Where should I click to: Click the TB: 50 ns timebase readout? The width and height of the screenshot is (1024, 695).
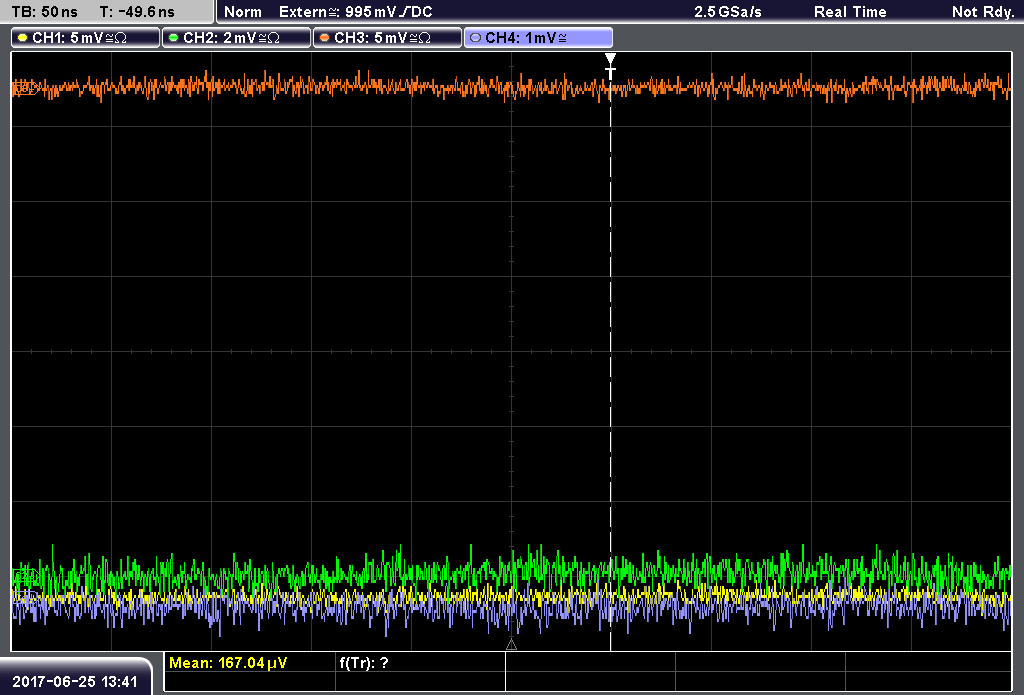point(44,12)
